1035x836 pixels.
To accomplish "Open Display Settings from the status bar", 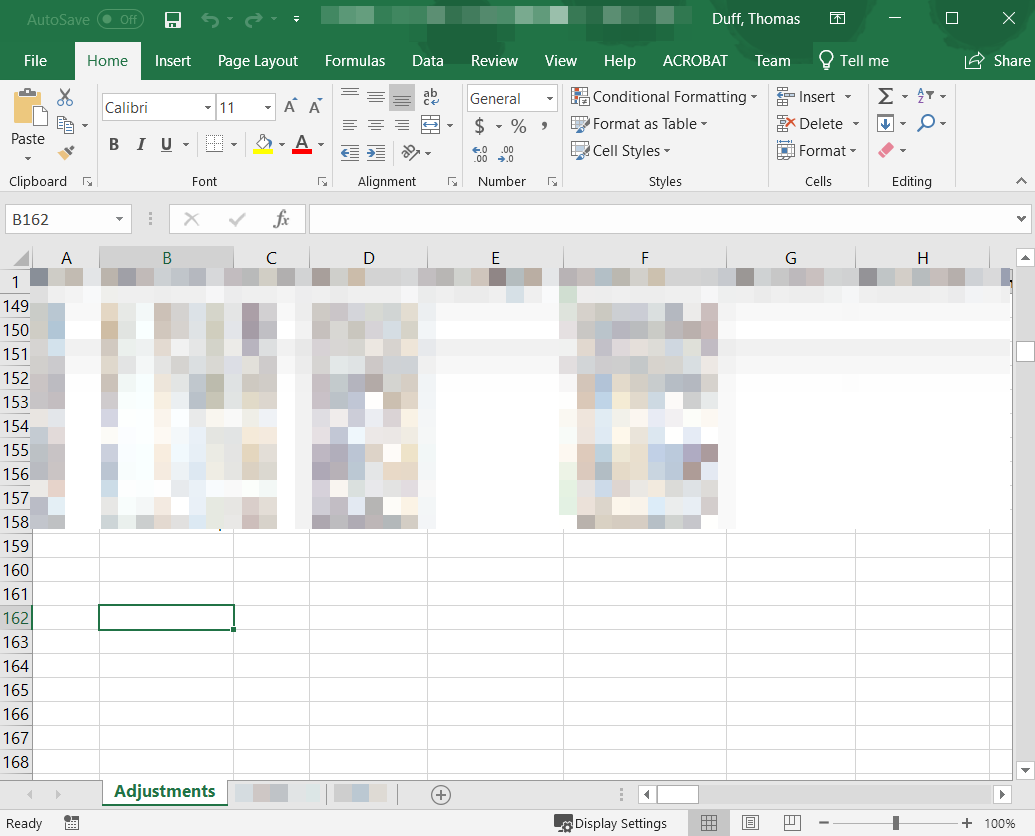I will 612,823.
